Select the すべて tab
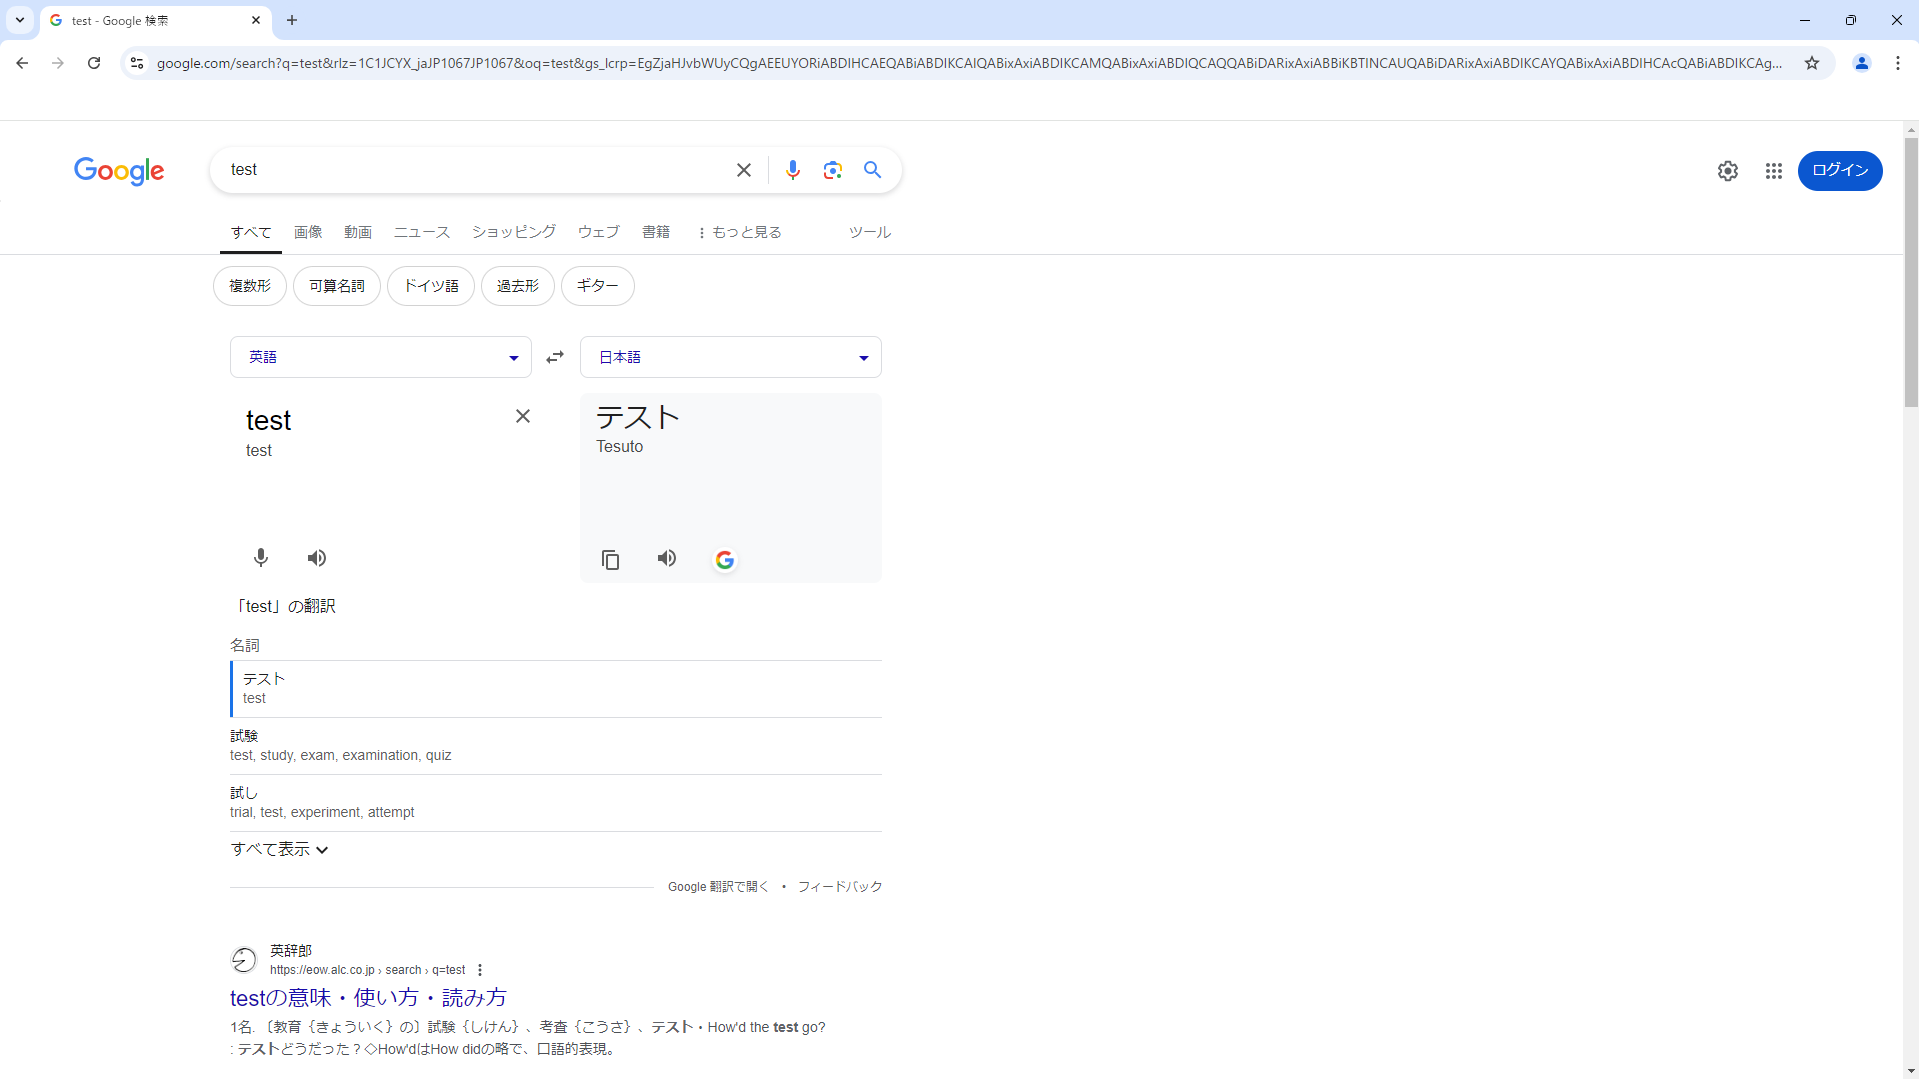The height and width of the screenshot is (1079, 1919). (x=251, y=232)
